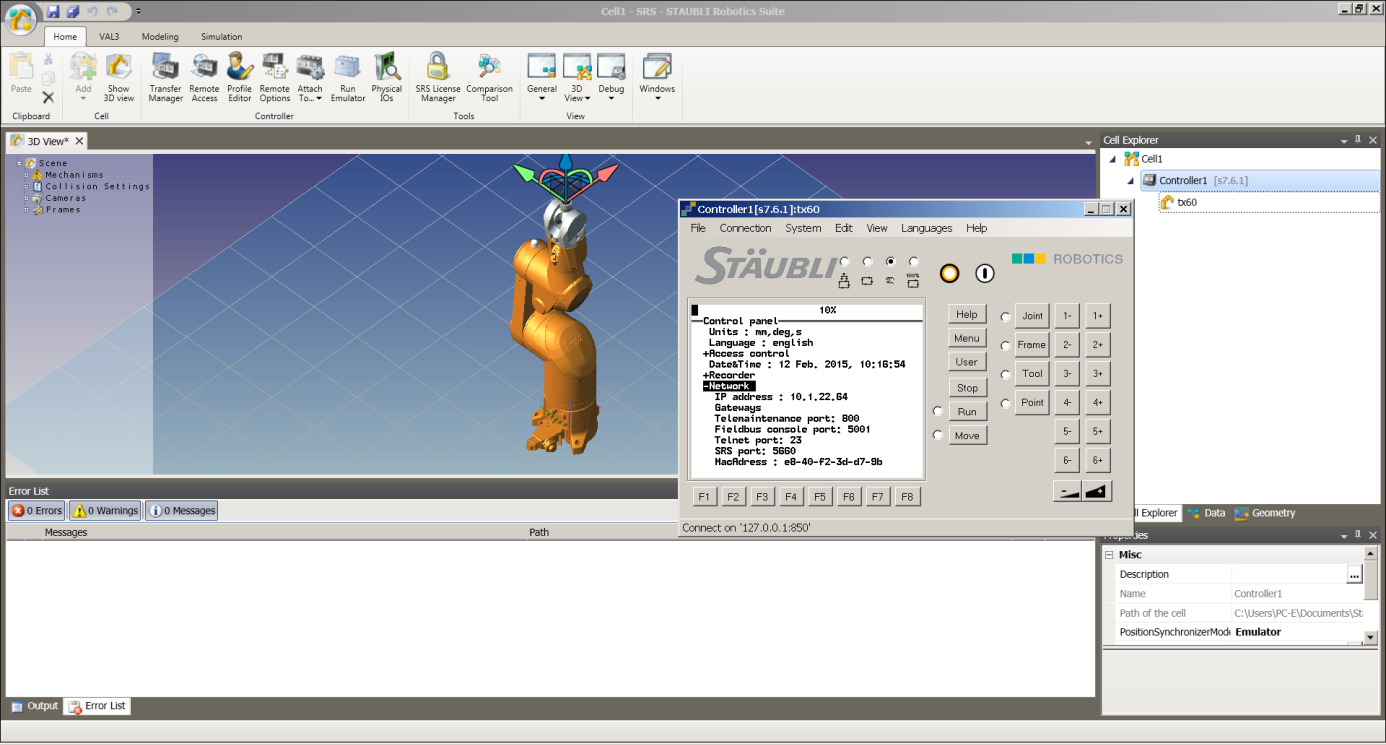Increase speed with the plus ramp button
Screen dimensions: 1386x745
(x=1097, y=491)
